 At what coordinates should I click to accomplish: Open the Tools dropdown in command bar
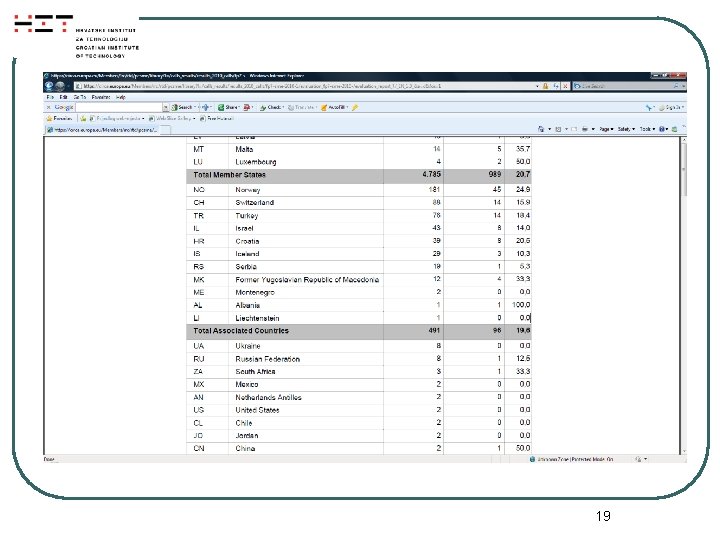[647, 129]
